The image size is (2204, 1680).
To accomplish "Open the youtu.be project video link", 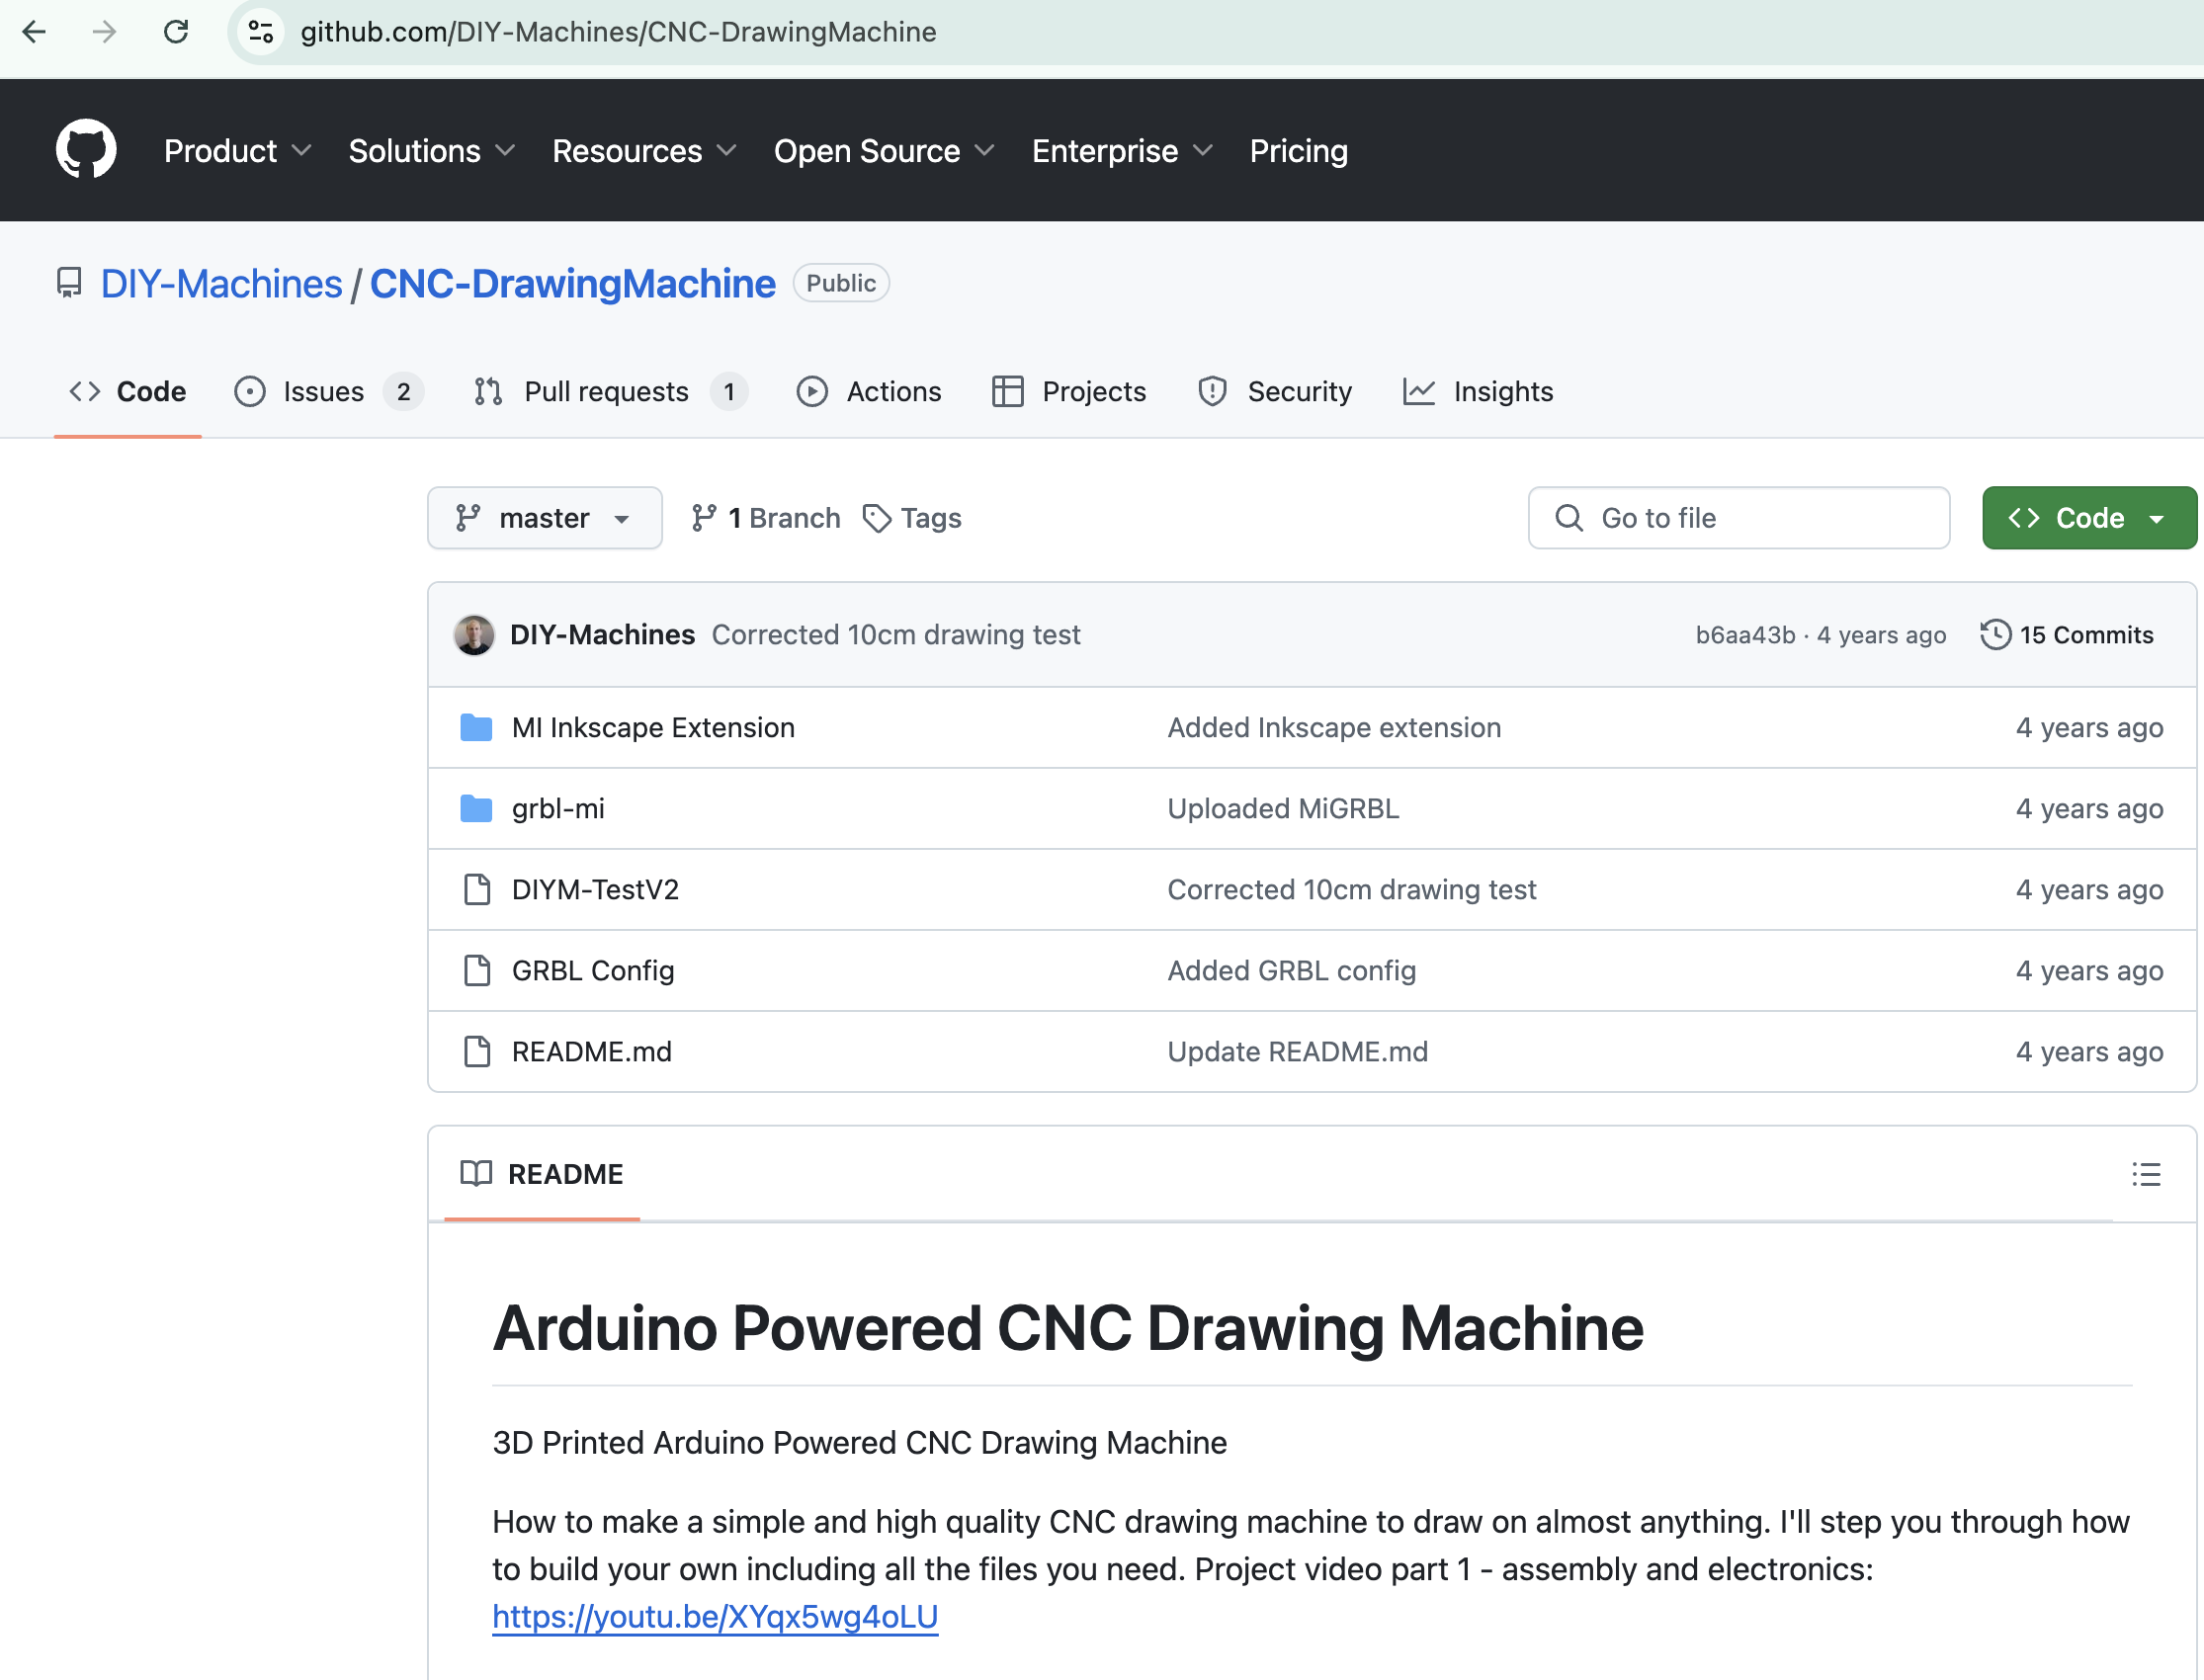I will coord(715,1617).
